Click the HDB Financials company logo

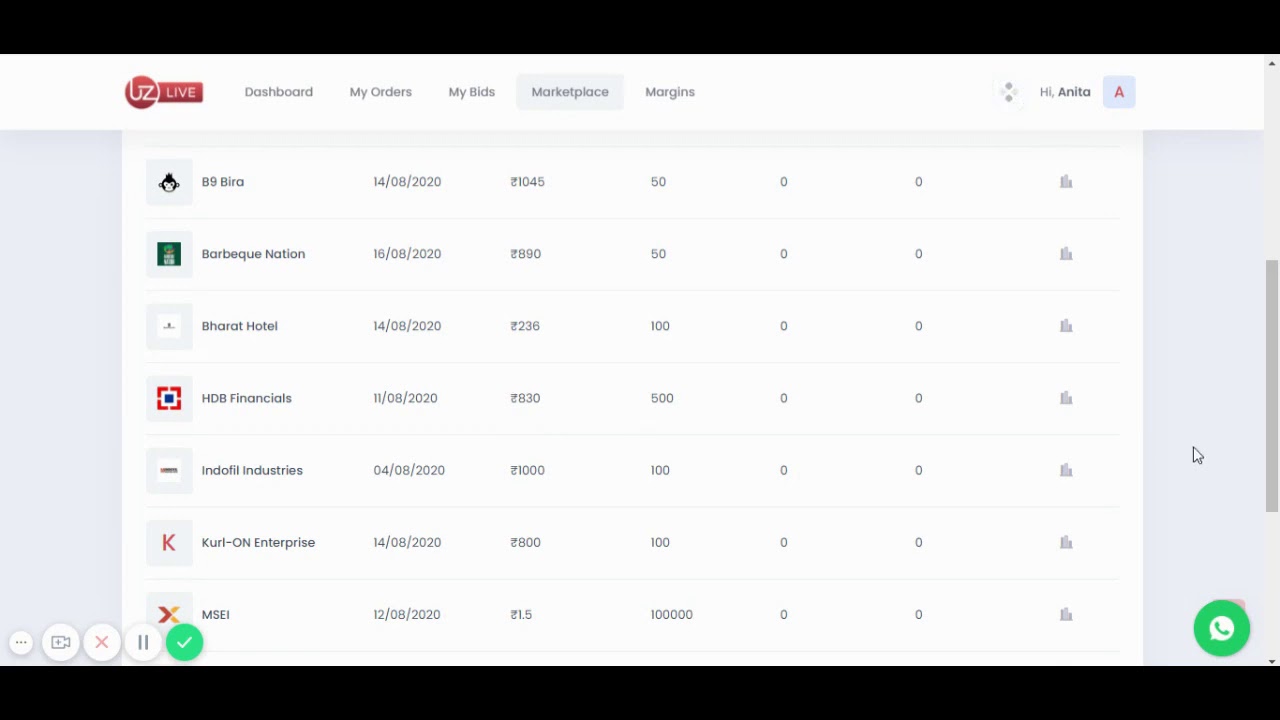click(169, 398)
